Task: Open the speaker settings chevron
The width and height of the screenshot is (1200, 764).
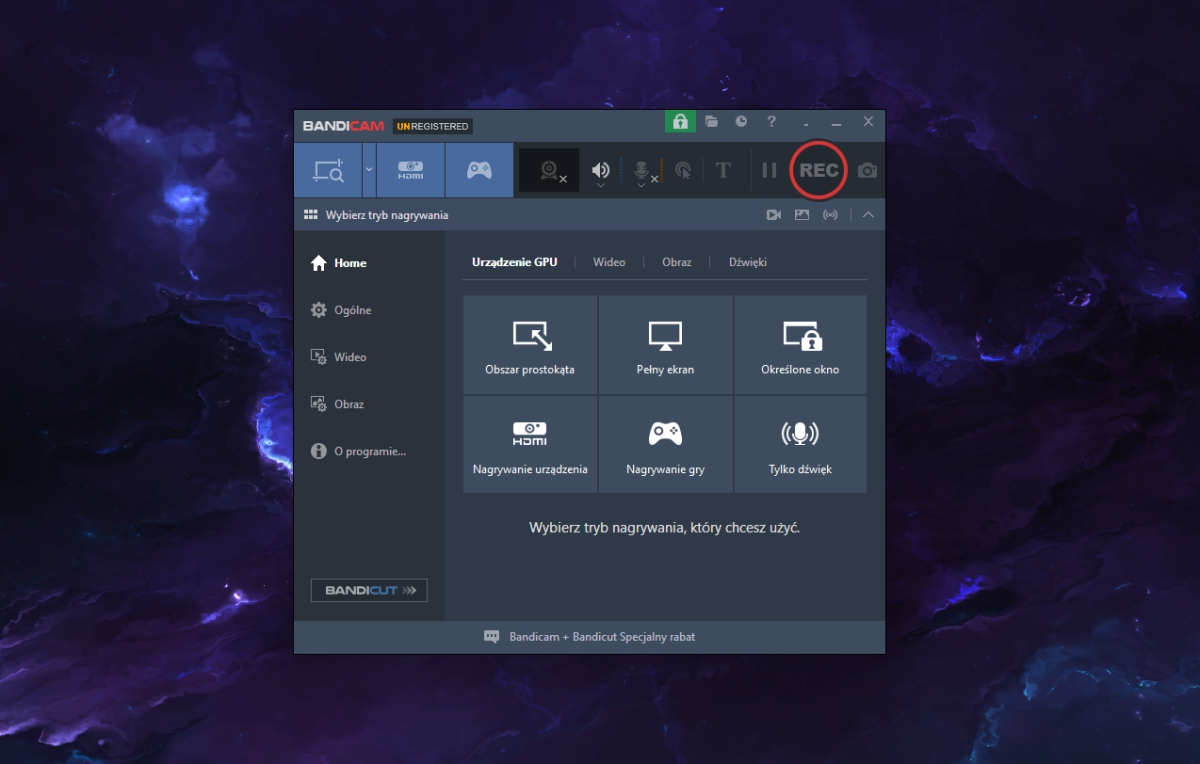Action: pos(600,185)
